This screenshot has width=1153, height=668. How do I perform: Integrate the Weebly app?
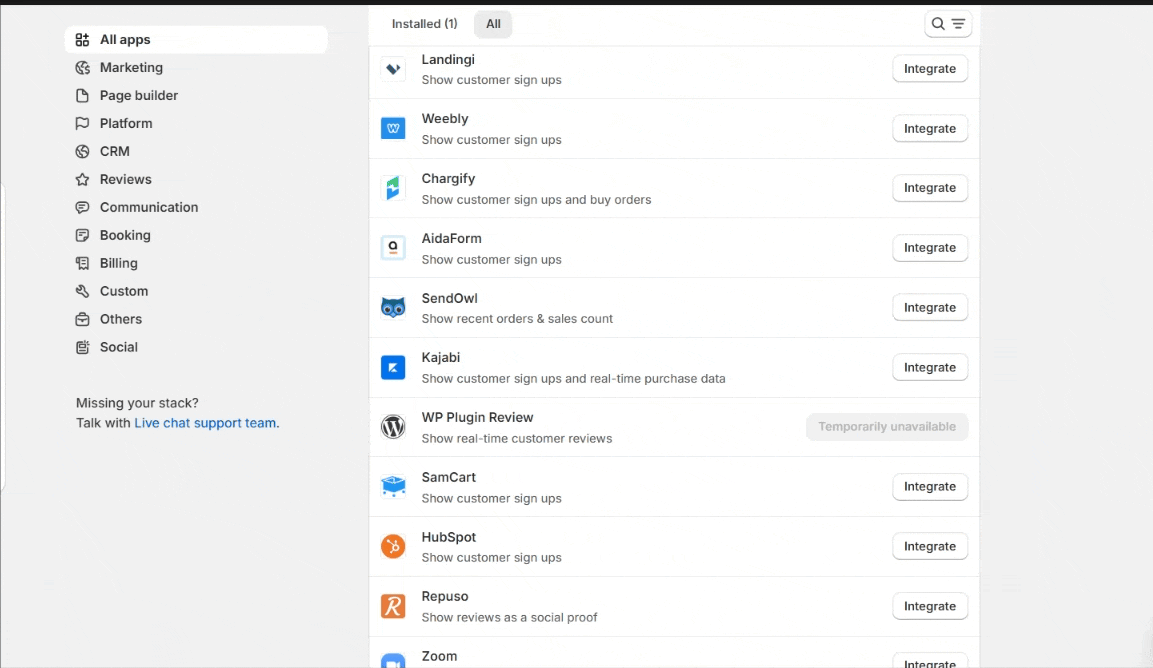(x=930, y=129)
